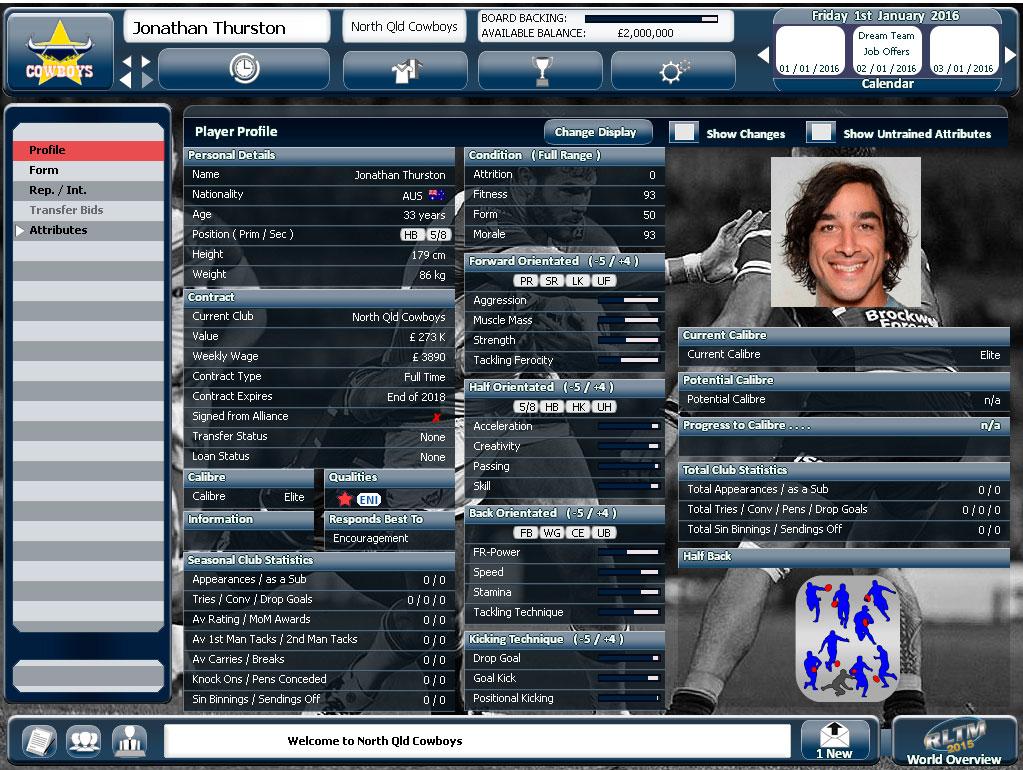This screenshot has width=1023, height=770.
Task: Click the Aggression attribute bar
Action: tap(628, 300)
